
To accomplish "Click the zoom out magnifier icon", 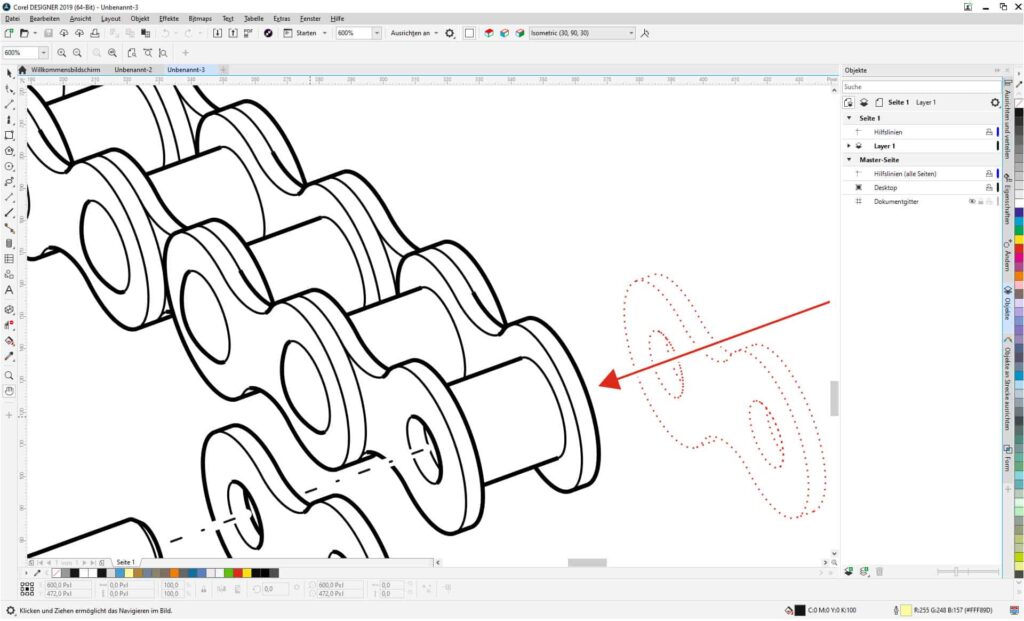I will tap(78, 53).
